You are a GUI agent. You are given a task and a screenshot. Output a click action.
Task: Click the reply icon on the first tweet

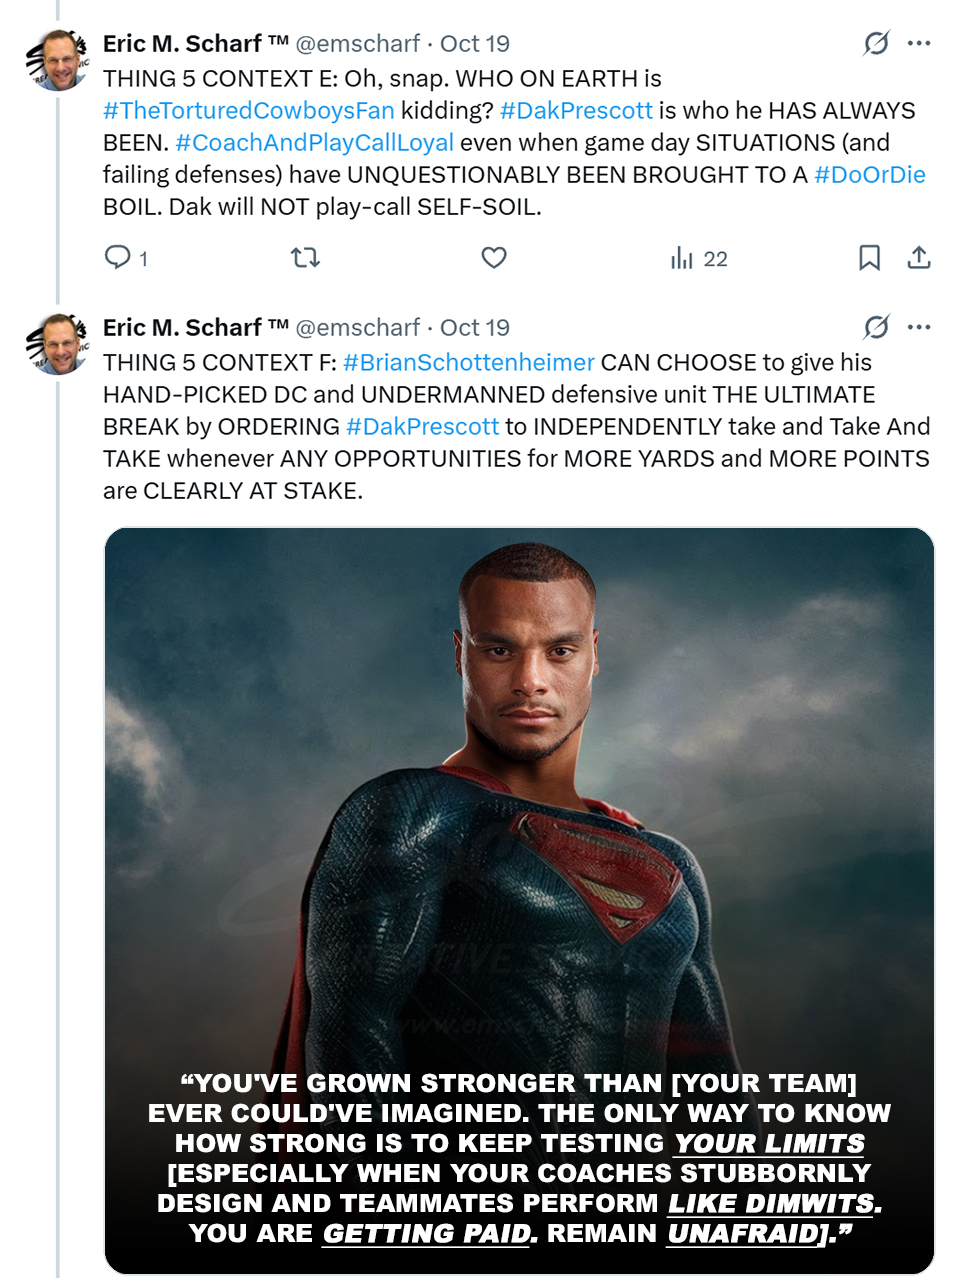[x=118, y=258]
